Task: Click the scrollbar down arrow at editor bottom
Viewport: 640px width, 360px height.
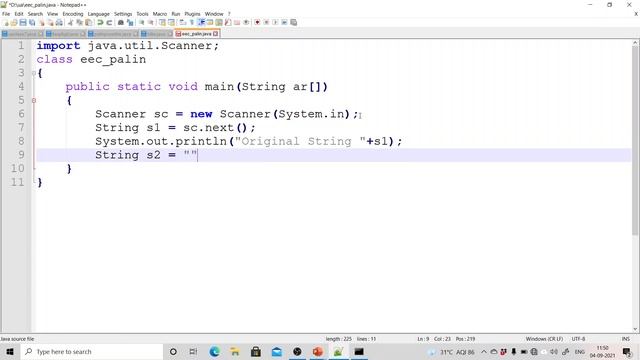Action: pyautogui.click(x=636, y=329)
